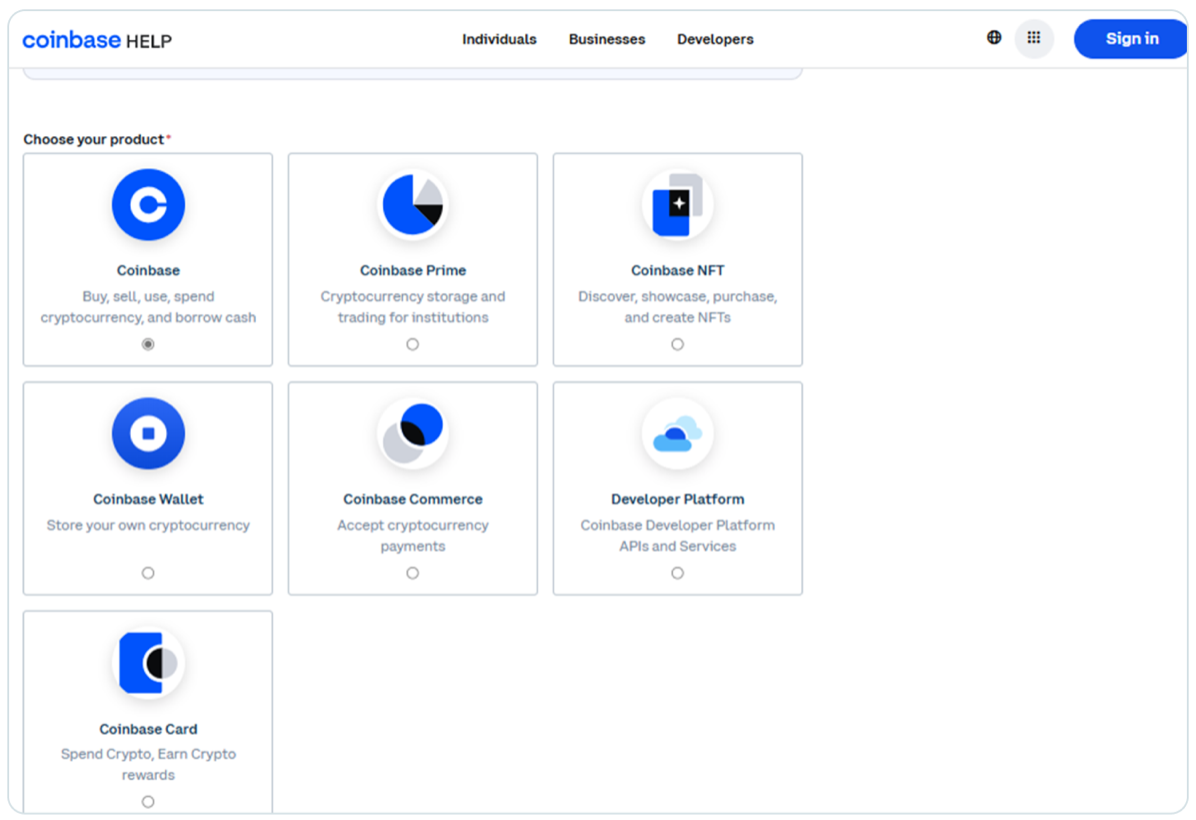Select the Coinbase Prime radio button

coord(413,344)
